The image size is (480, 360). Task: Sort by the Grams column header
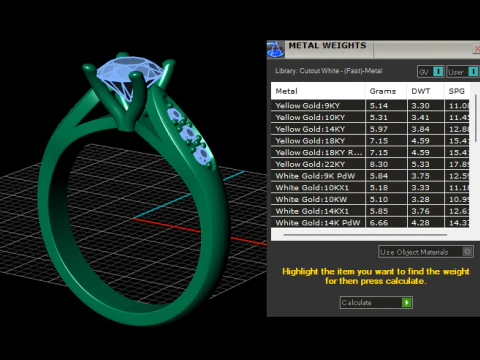click(x=386, y=91)
